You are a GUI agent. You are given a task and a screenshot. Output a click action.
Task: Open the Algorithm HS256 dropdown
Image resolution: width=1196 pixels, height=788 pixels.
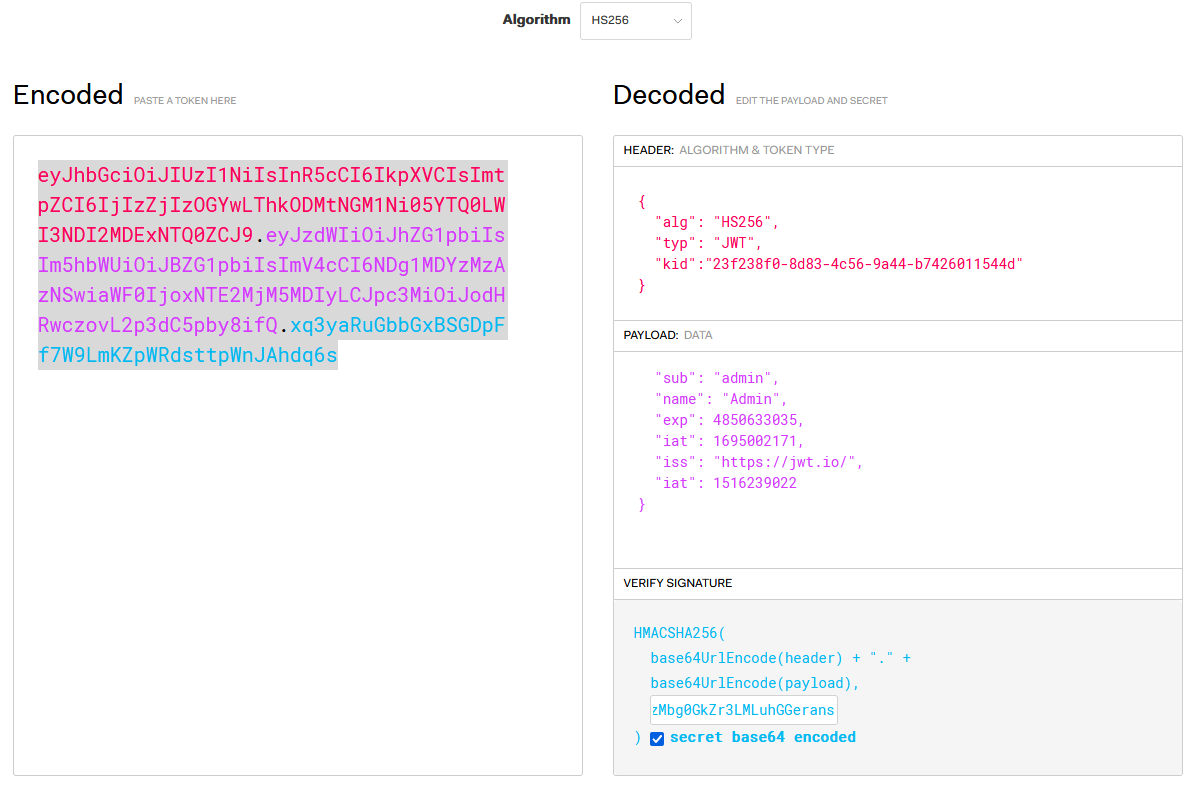635,20
